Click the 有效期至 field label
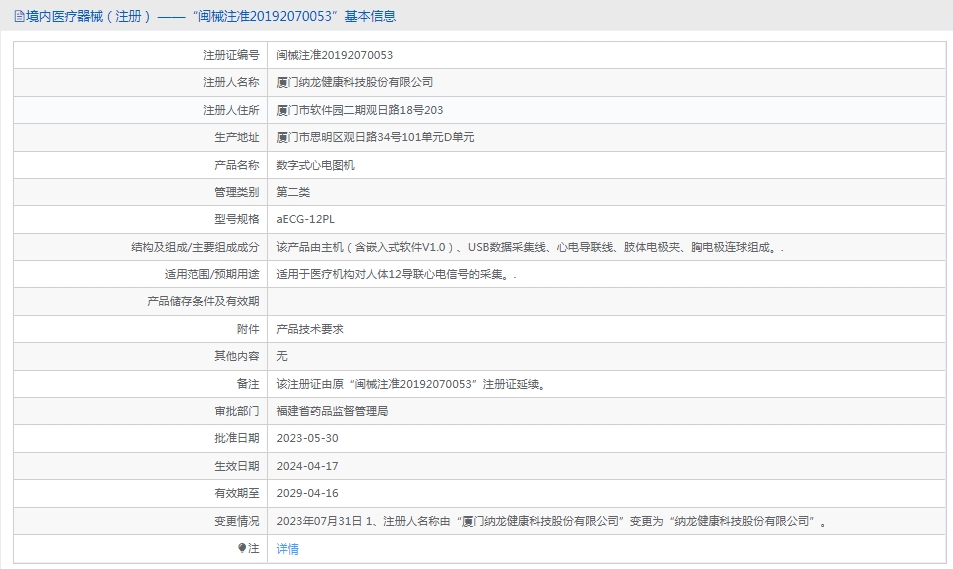 pos(236,494)
